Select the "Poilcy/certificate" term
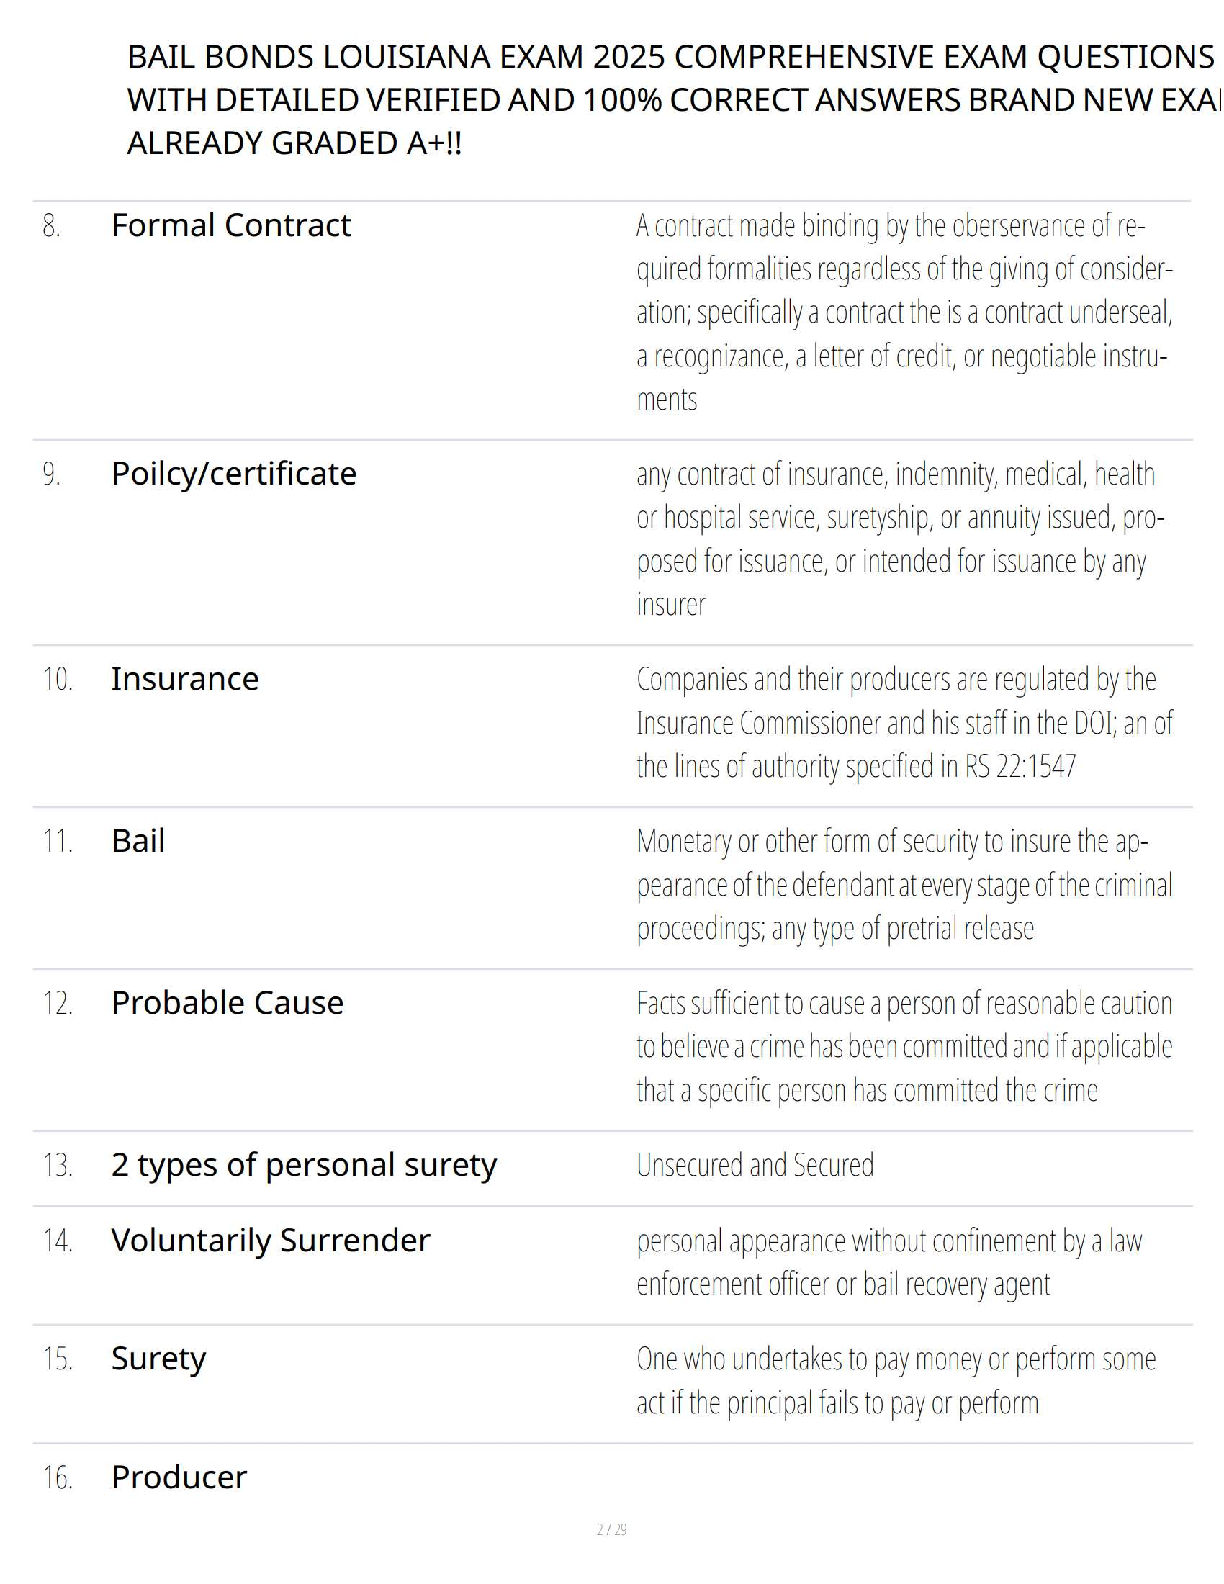1224x1584 pixels. point(234,473)
